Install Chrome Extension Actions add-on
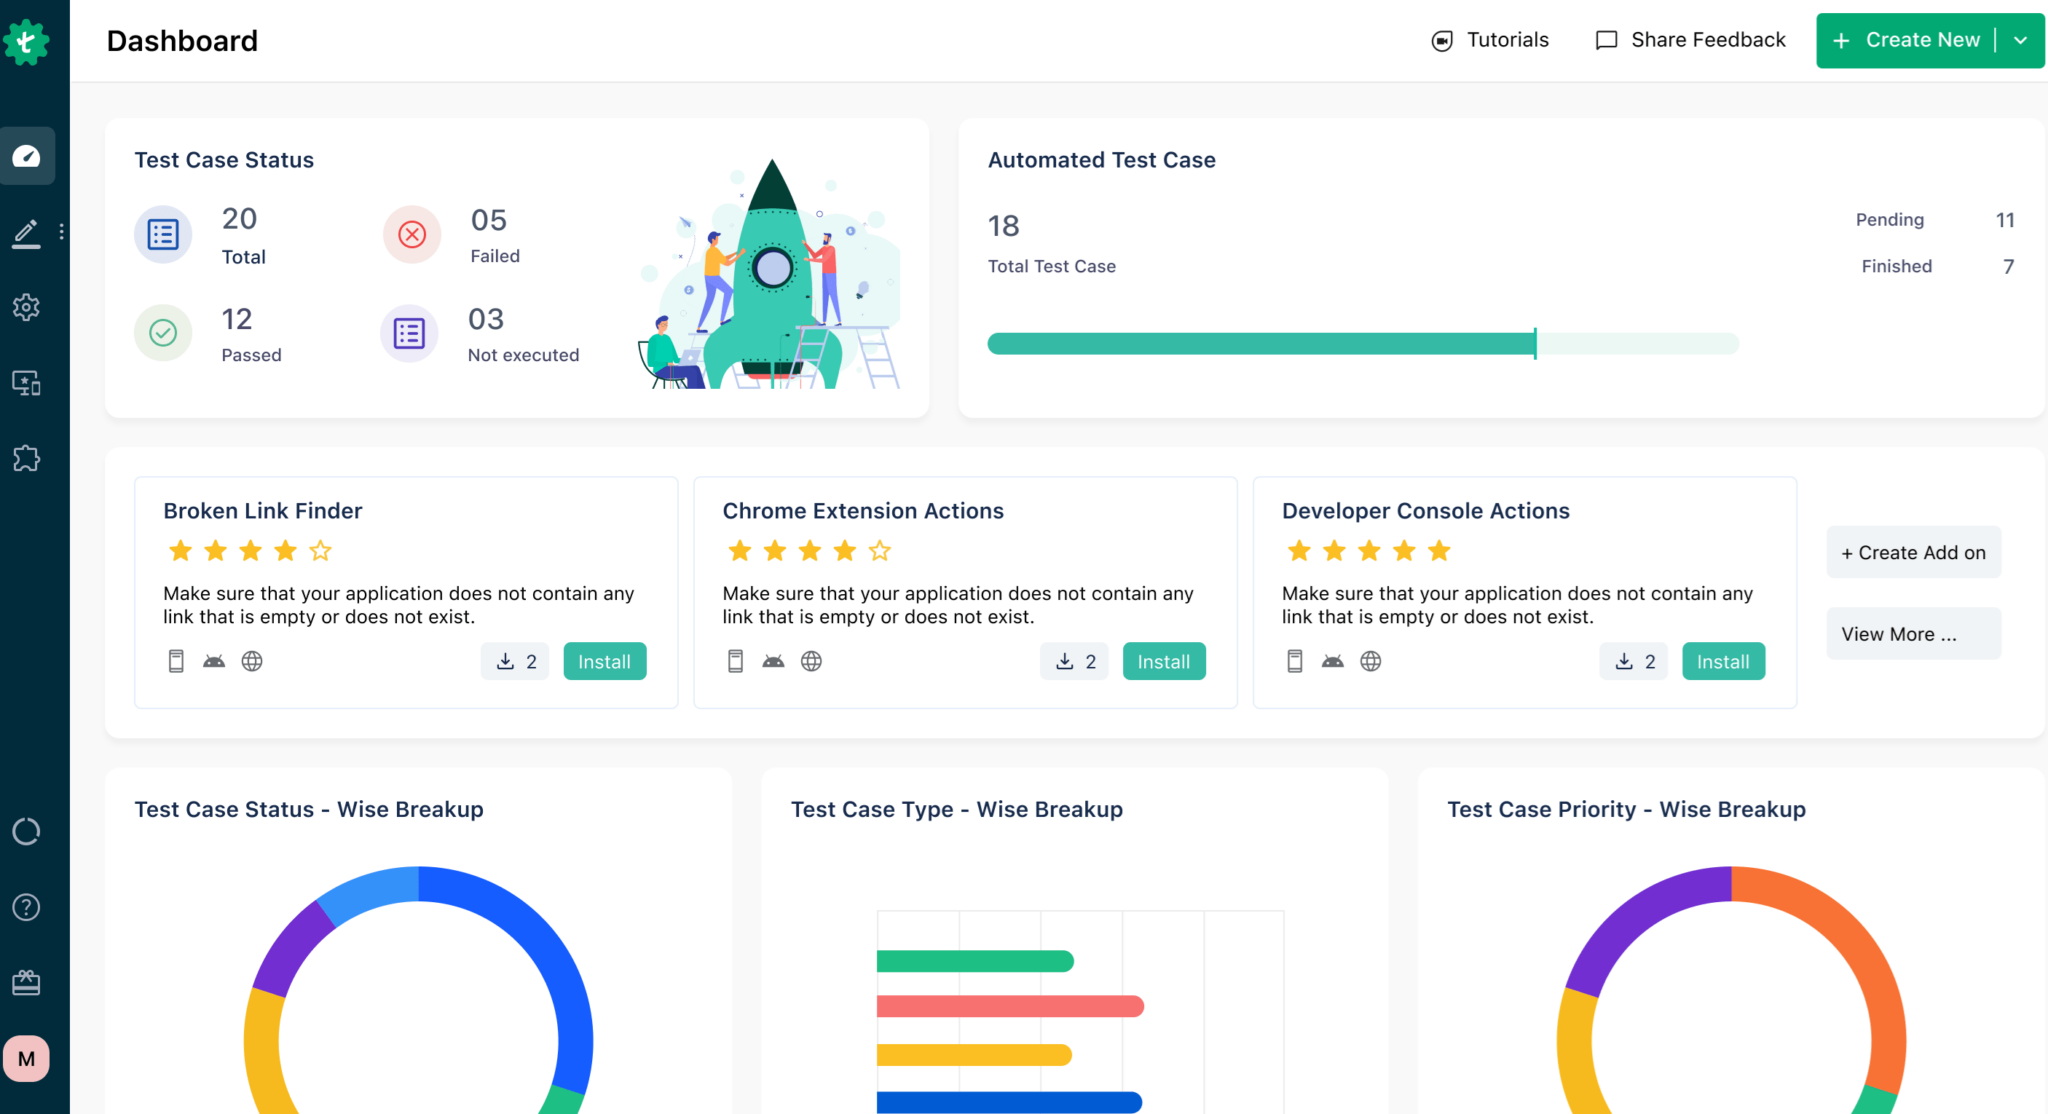 pyautogui.click(x=1163, y=661)
